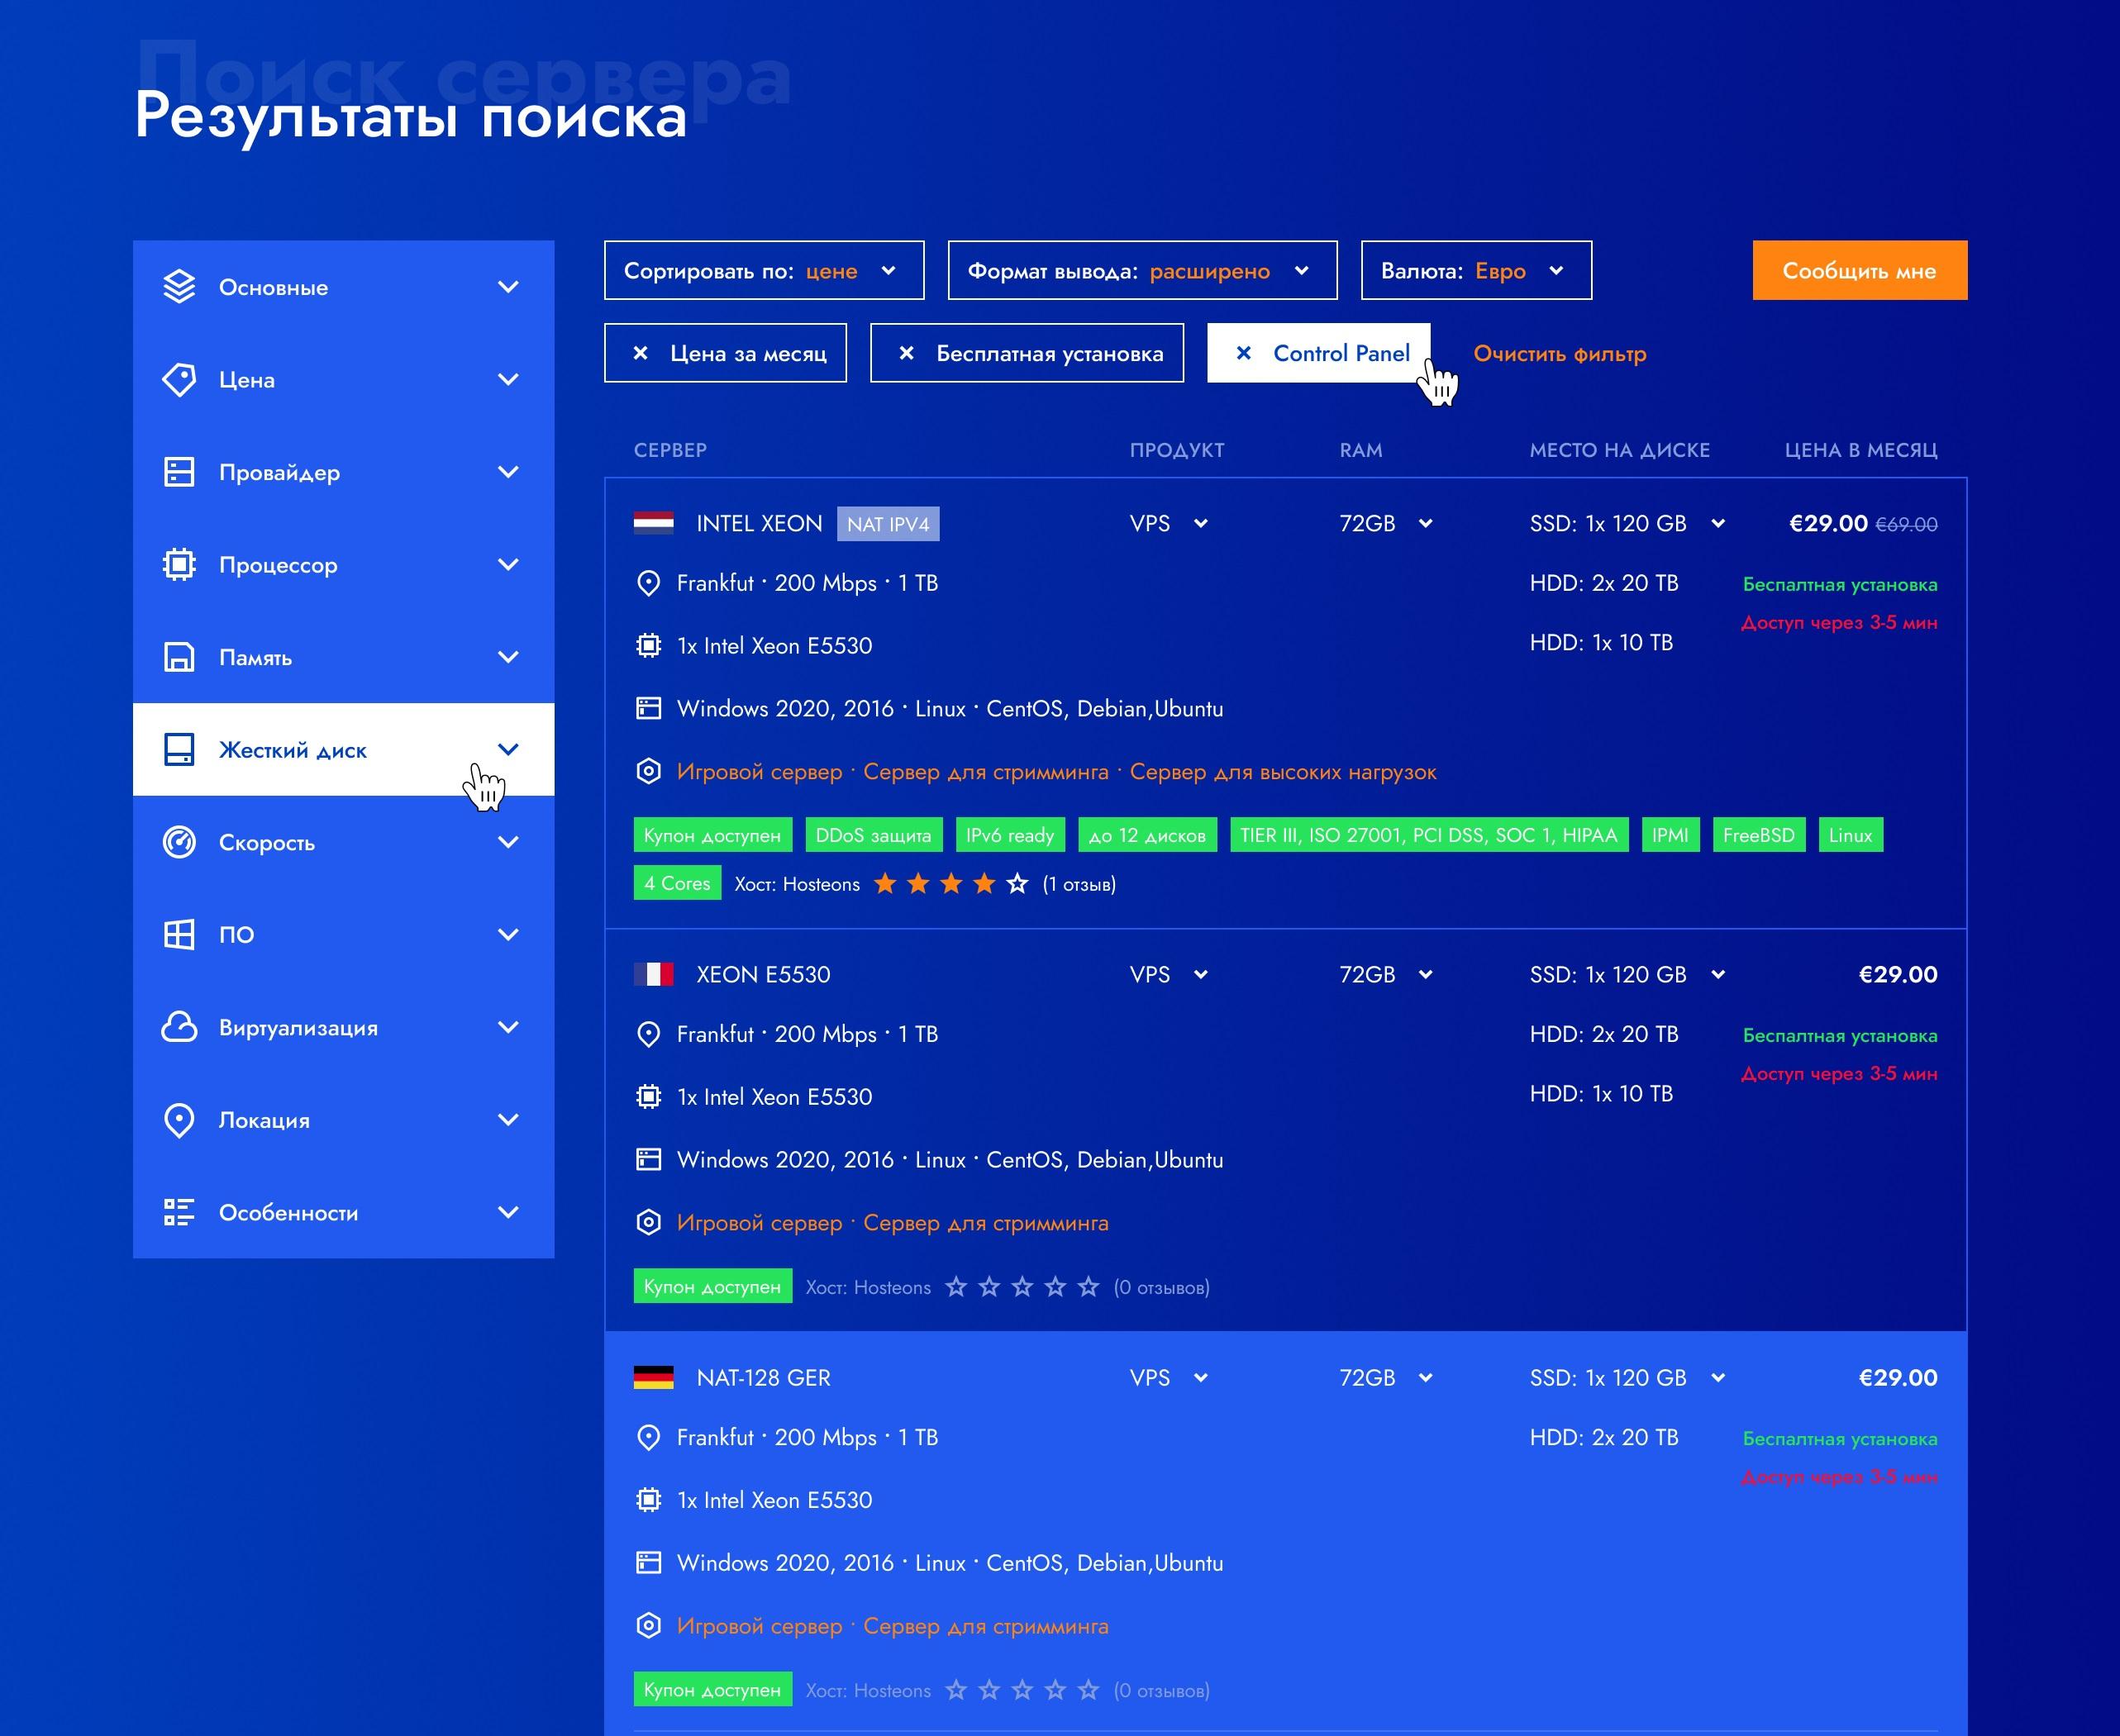Expand SSD disk dropdown on NAT-128 GER row
Viewport: 2120px width, 1736px height.
(x=1718, y=1377)
